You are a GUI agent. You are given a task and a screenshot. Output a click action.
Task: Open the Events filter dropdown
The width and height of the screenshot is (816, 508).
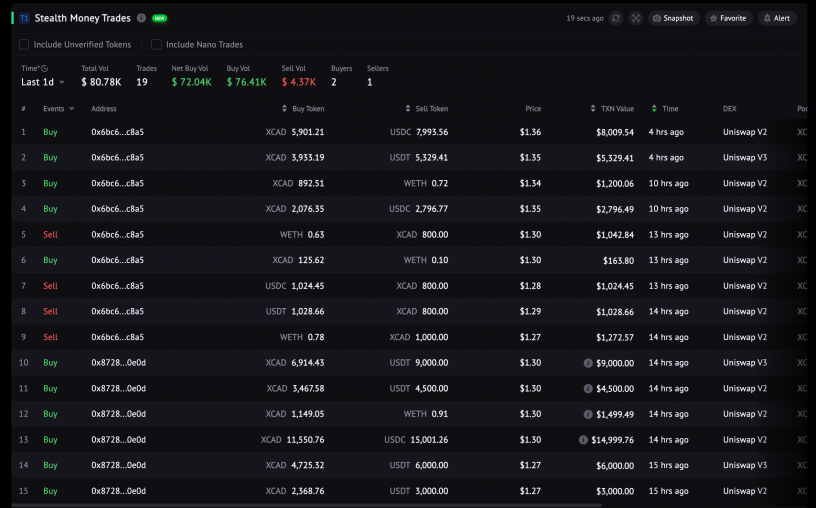(59, 109)
